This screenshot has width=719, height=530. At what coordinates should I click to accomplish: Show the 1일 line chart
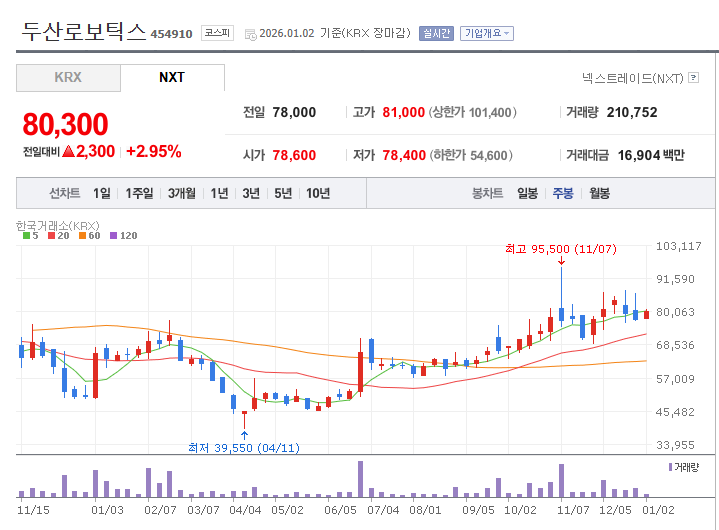(102, 193)
